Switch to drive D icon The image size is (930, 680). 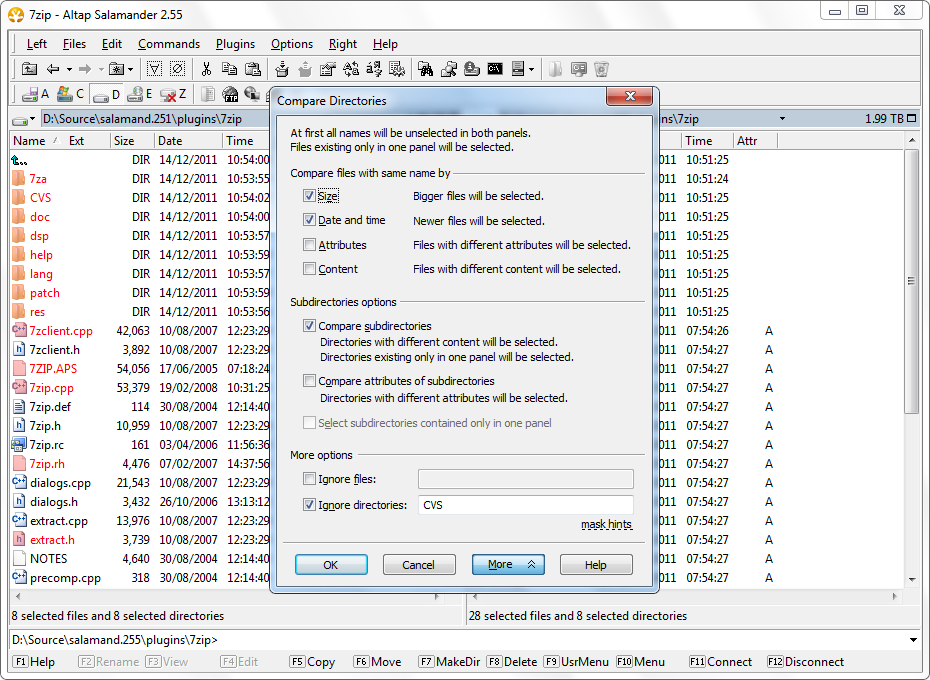tap(107, 94)
